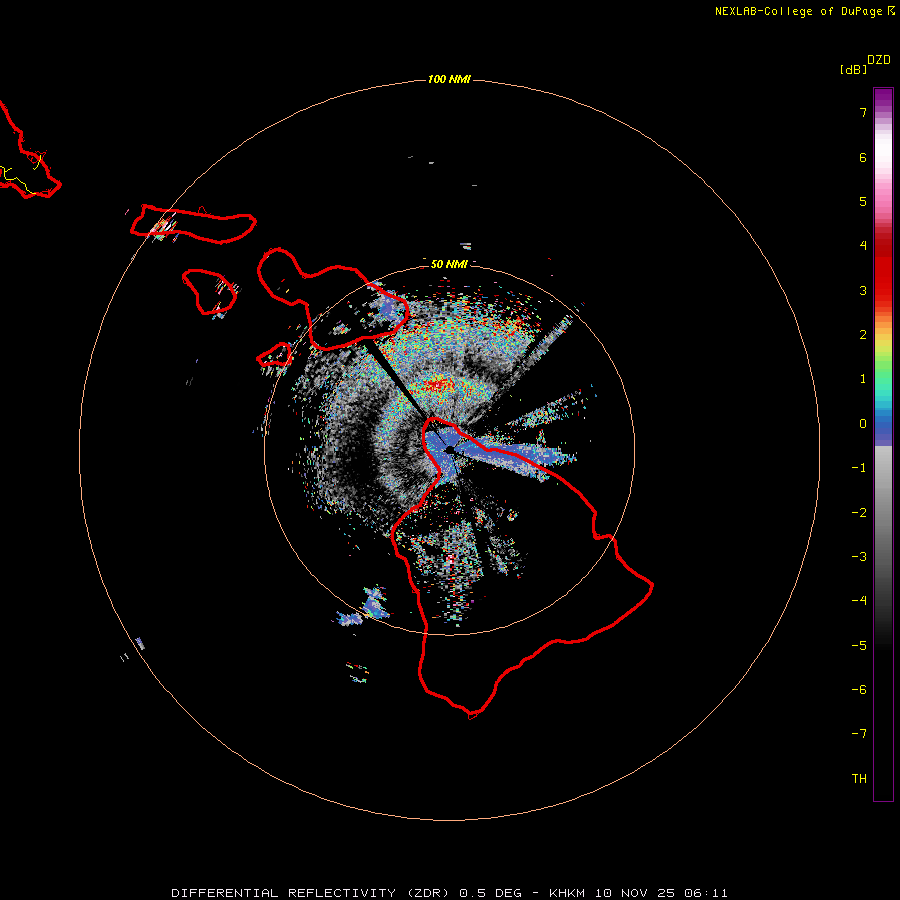Click the 2 value on color scale

(x=863, y=335)
